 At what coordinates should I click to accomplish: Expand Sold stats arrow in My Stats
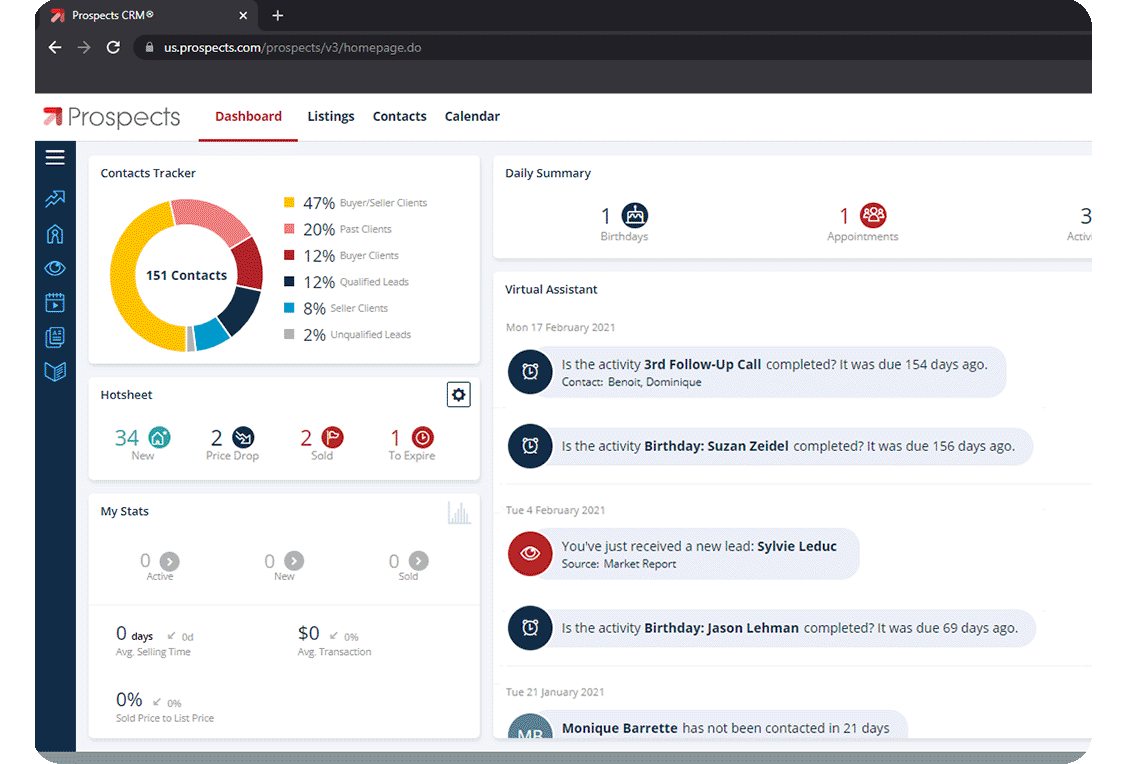(x=418, y=560)
